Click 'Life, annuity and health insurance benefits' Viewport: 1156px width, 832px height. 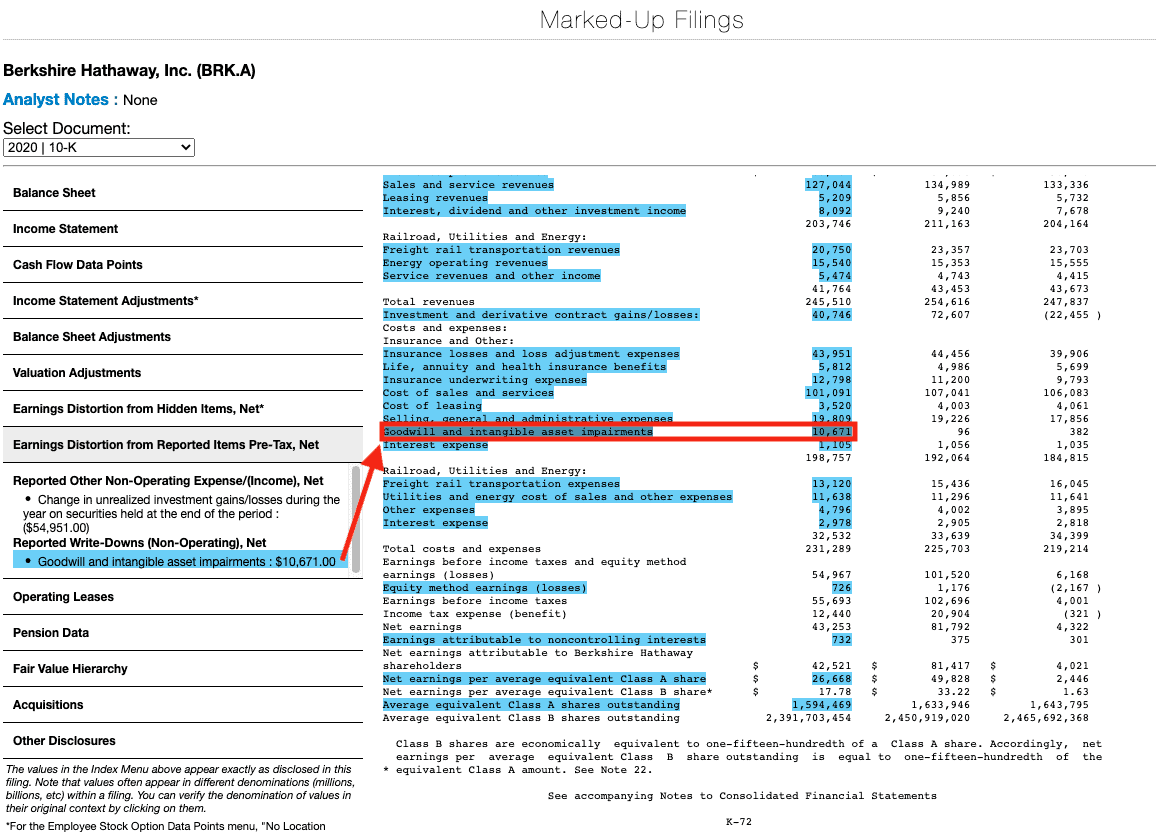524,367
